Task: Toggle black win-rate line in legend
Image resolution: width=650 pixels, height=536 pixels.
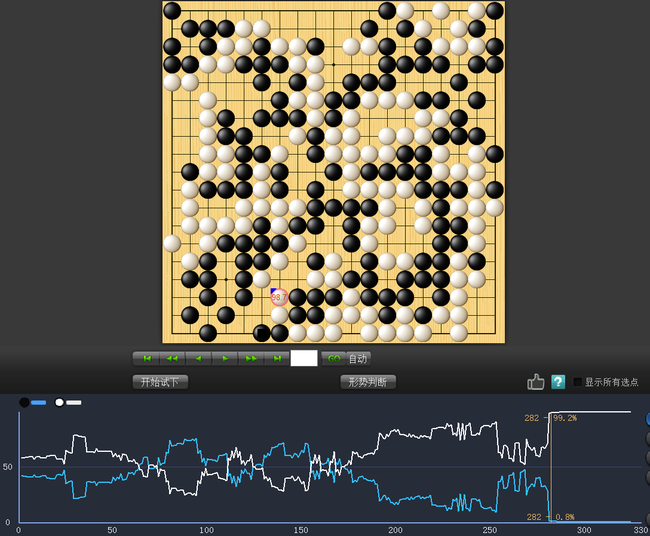Action: click(33, 403)
